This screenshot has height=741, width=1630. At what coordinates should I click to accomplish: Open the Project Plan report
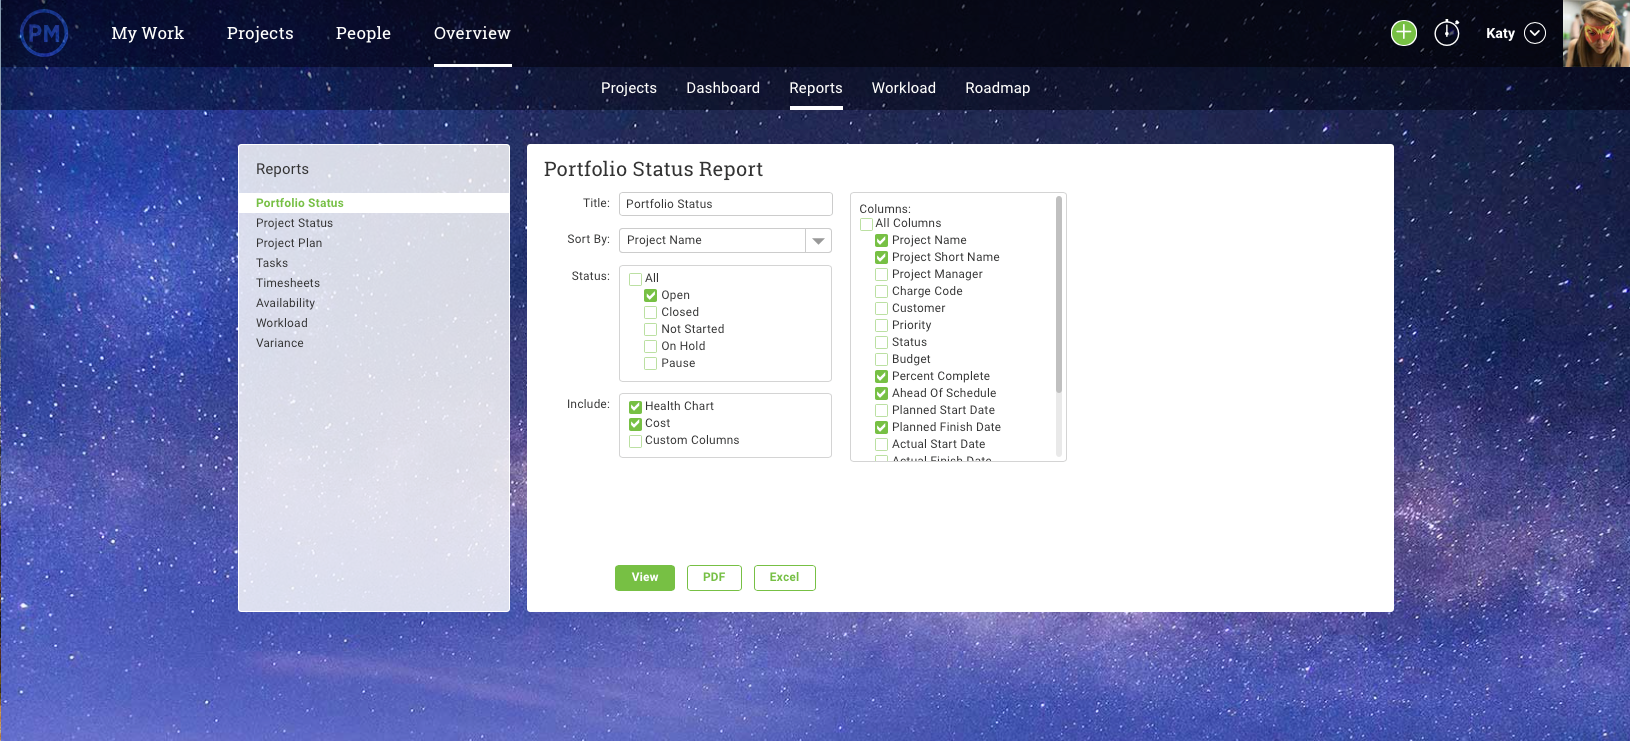pos(289,243)
